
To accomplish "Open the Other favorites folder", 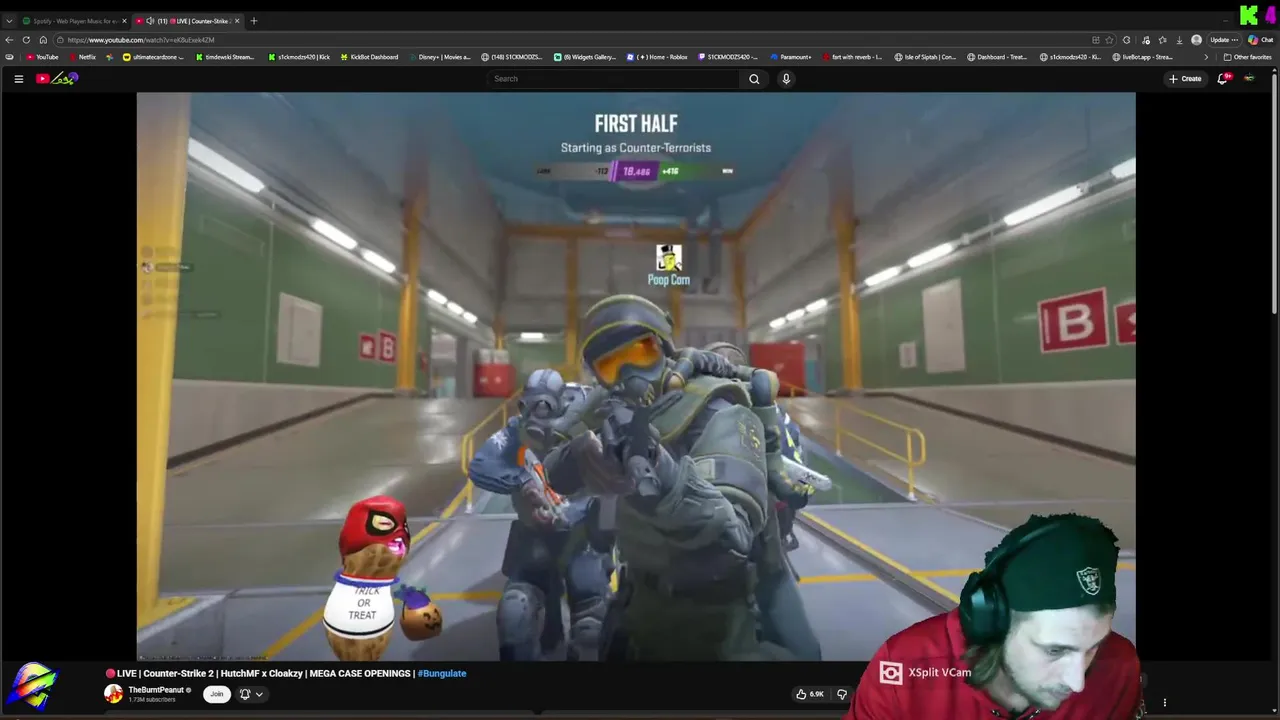I will point(1247,57).
